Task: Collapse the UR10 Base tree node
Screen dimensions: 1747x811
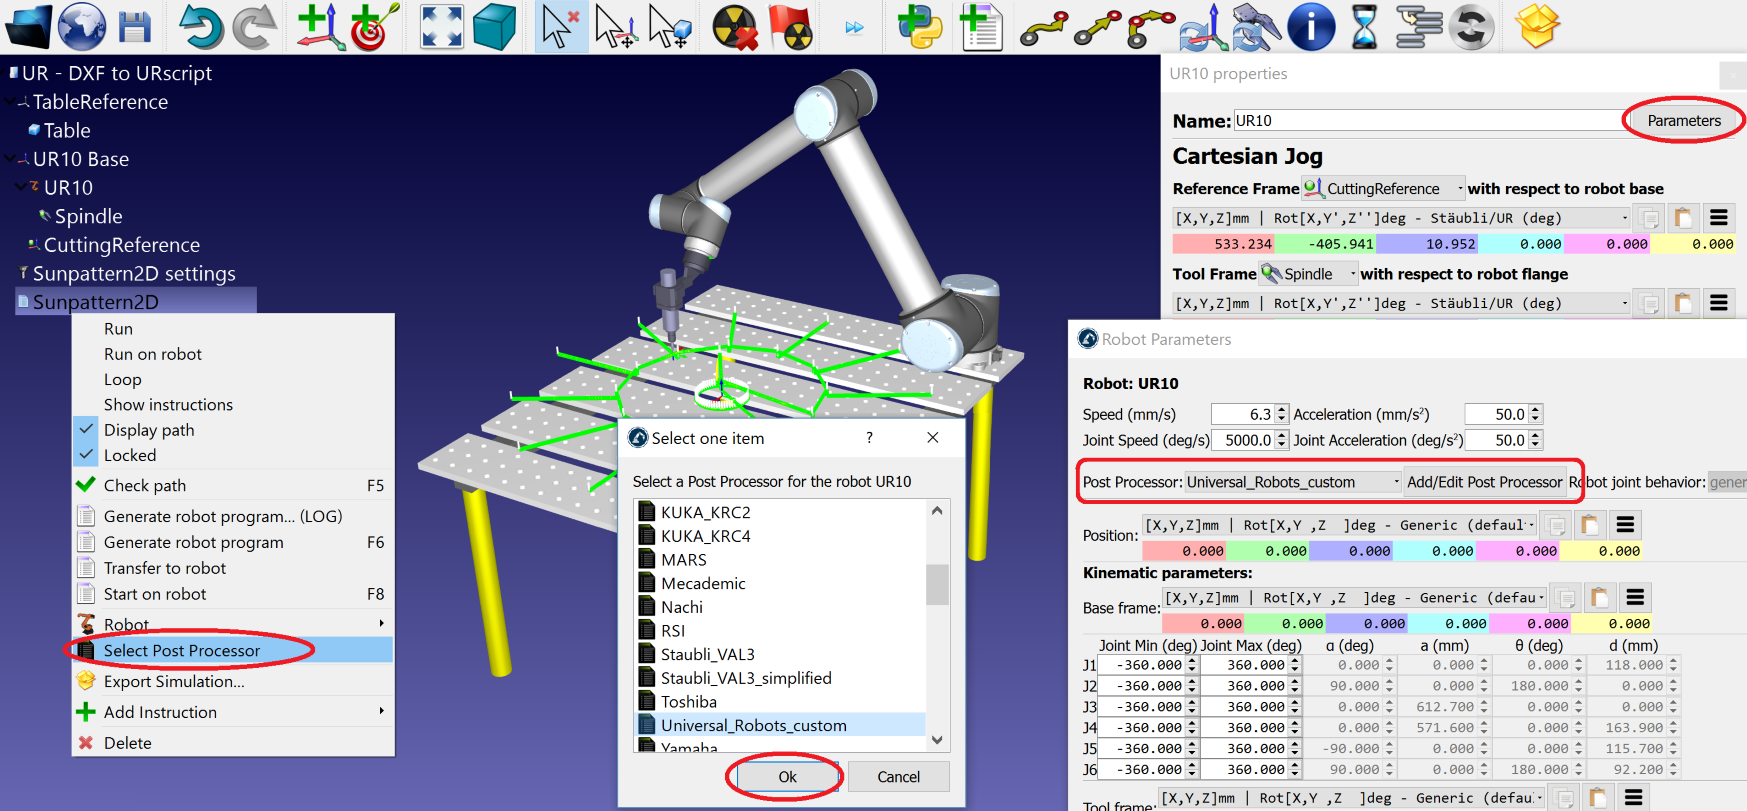Action: click(x=10, y=159)
